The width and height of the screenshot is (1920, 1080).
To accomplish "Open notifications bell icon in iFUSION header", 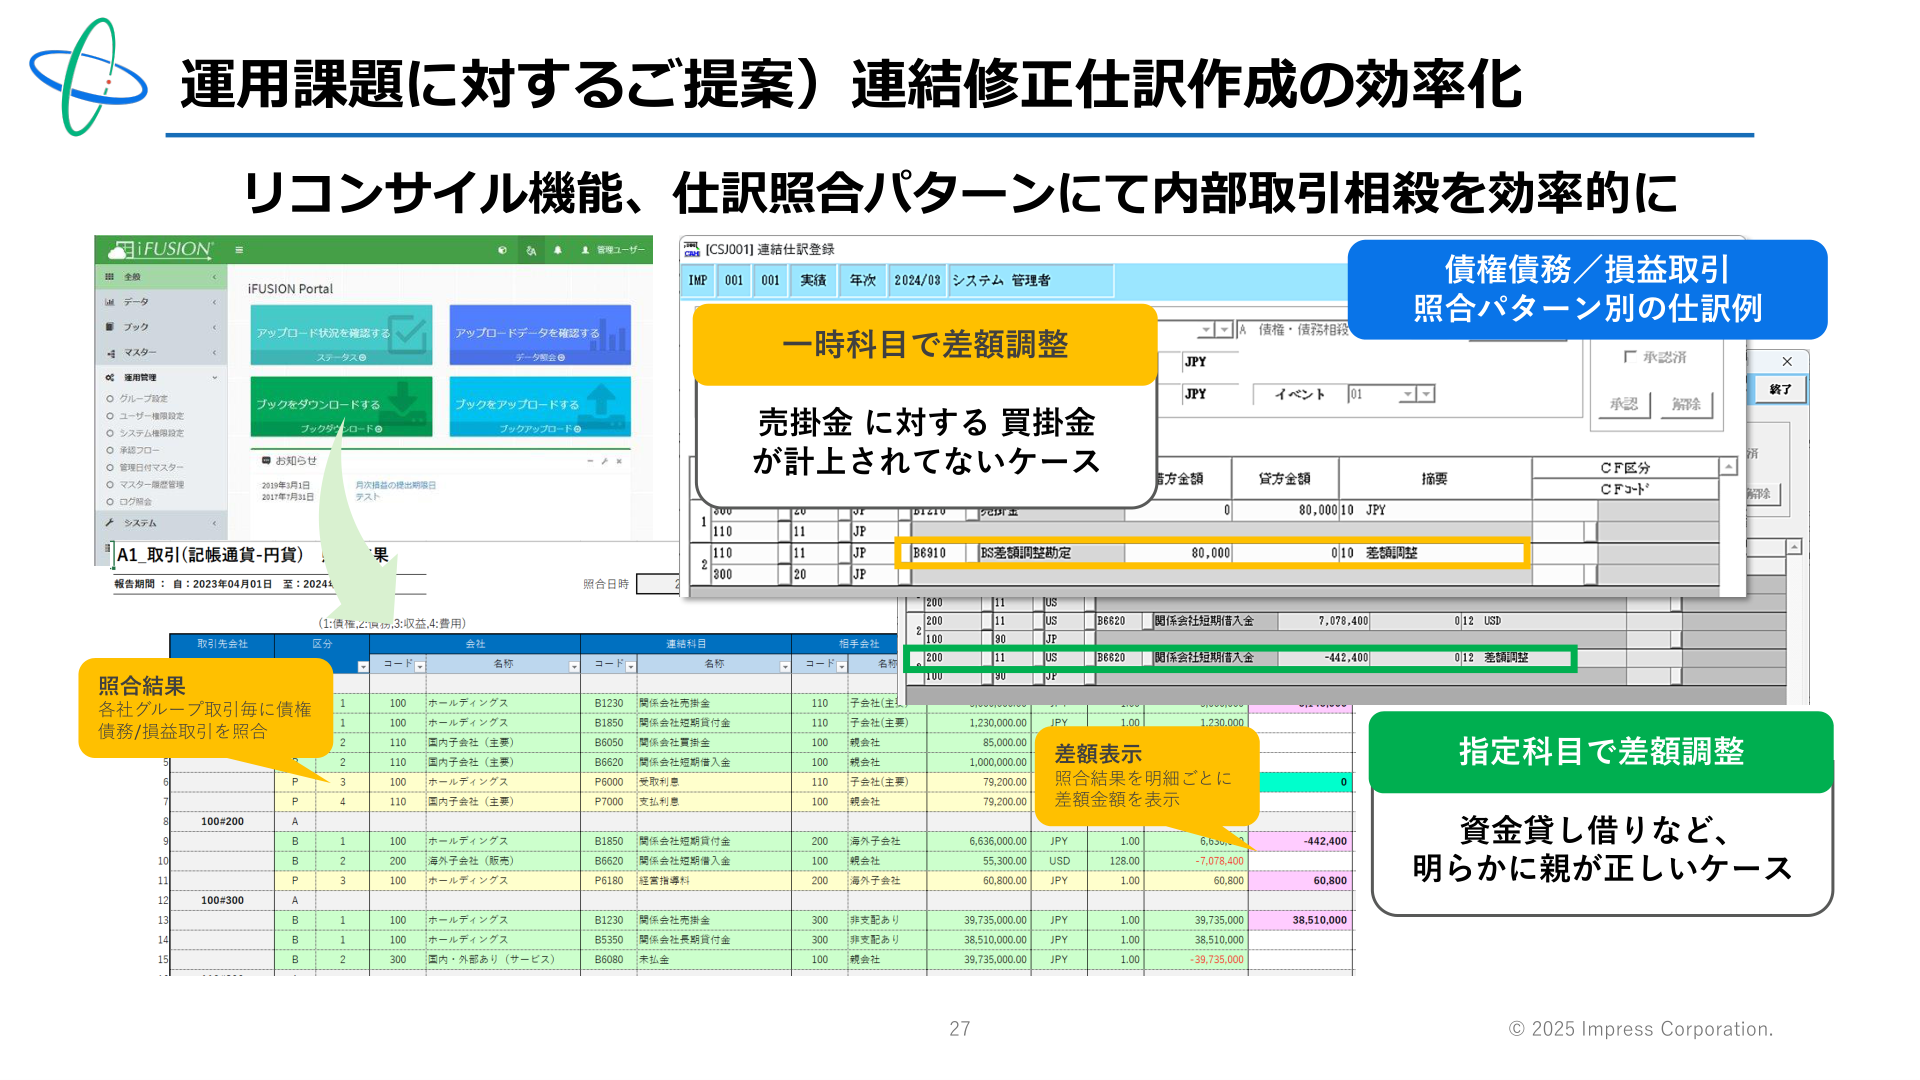I will point(558,250).
